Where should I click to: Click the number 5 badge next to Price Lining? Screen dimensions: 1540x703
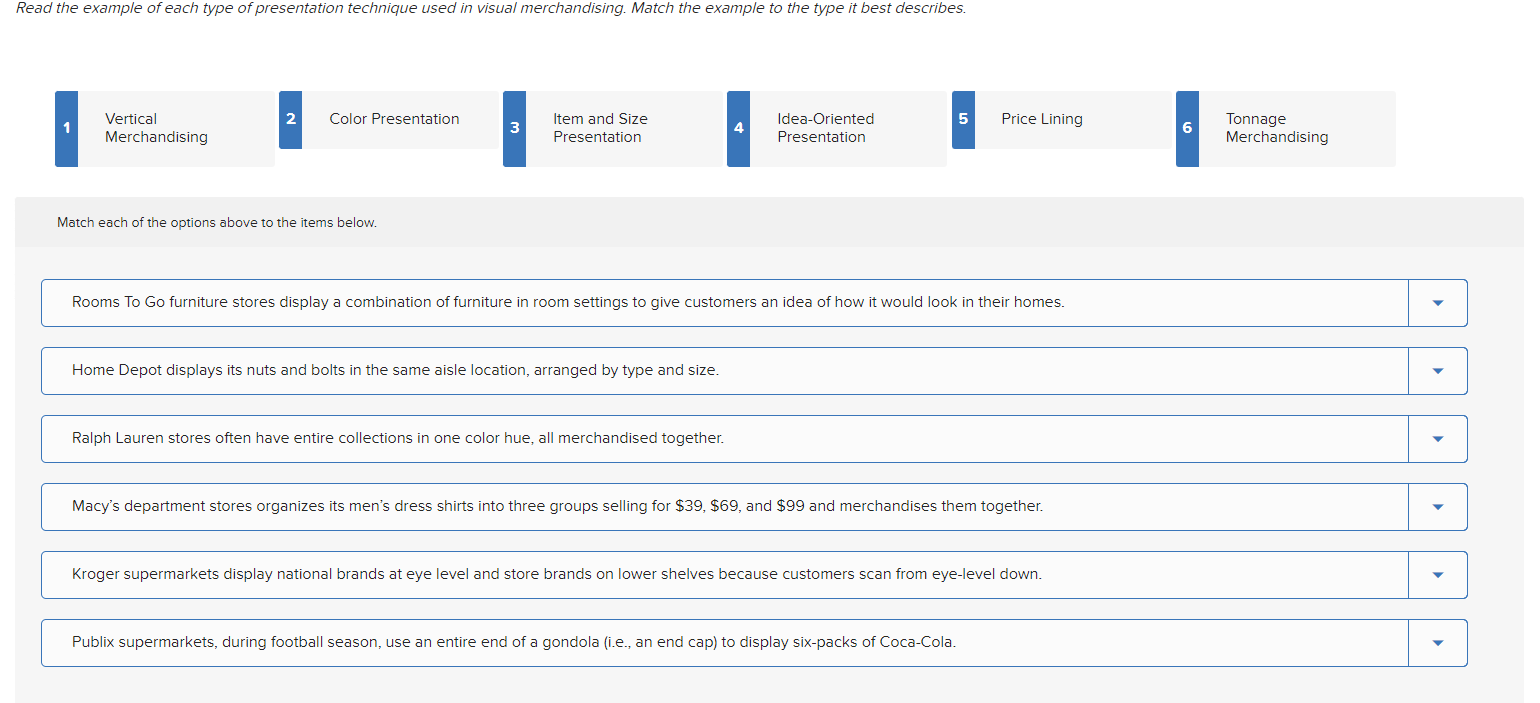click(963, 119)
